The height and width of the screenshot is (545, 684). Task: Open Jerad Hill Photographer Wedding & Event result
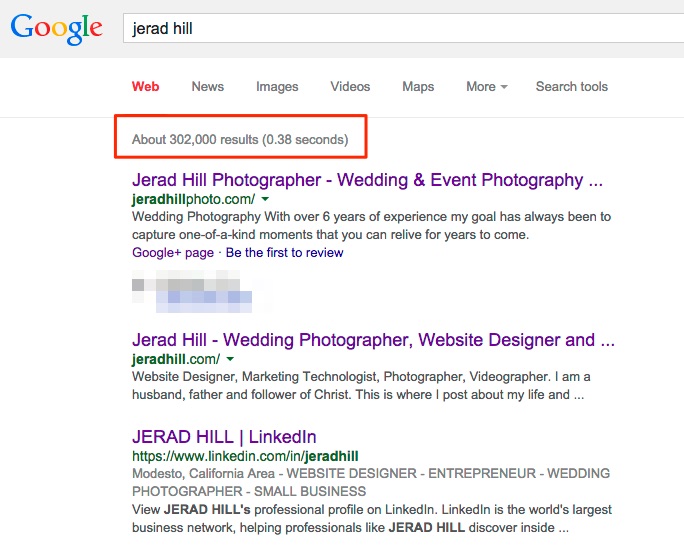[367, 180]
